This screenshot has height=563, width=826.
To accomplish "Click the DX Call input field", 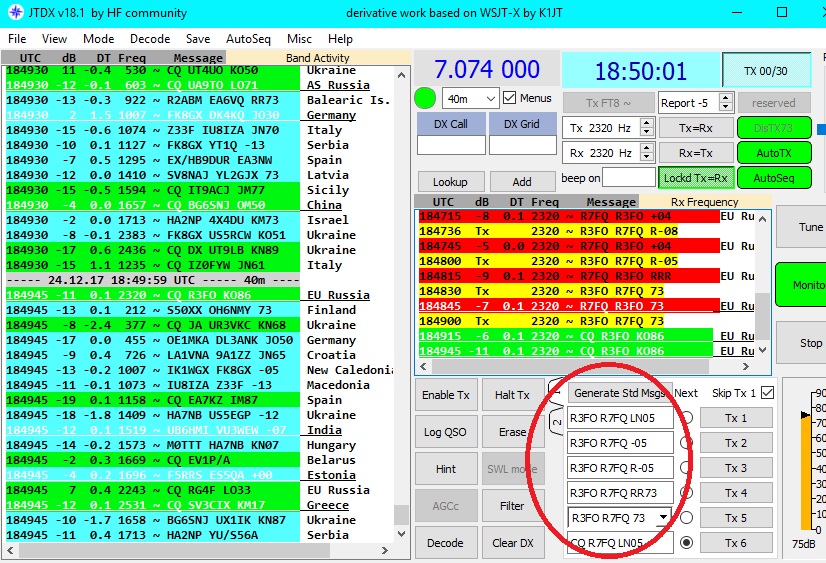I will tap(449, 146).
